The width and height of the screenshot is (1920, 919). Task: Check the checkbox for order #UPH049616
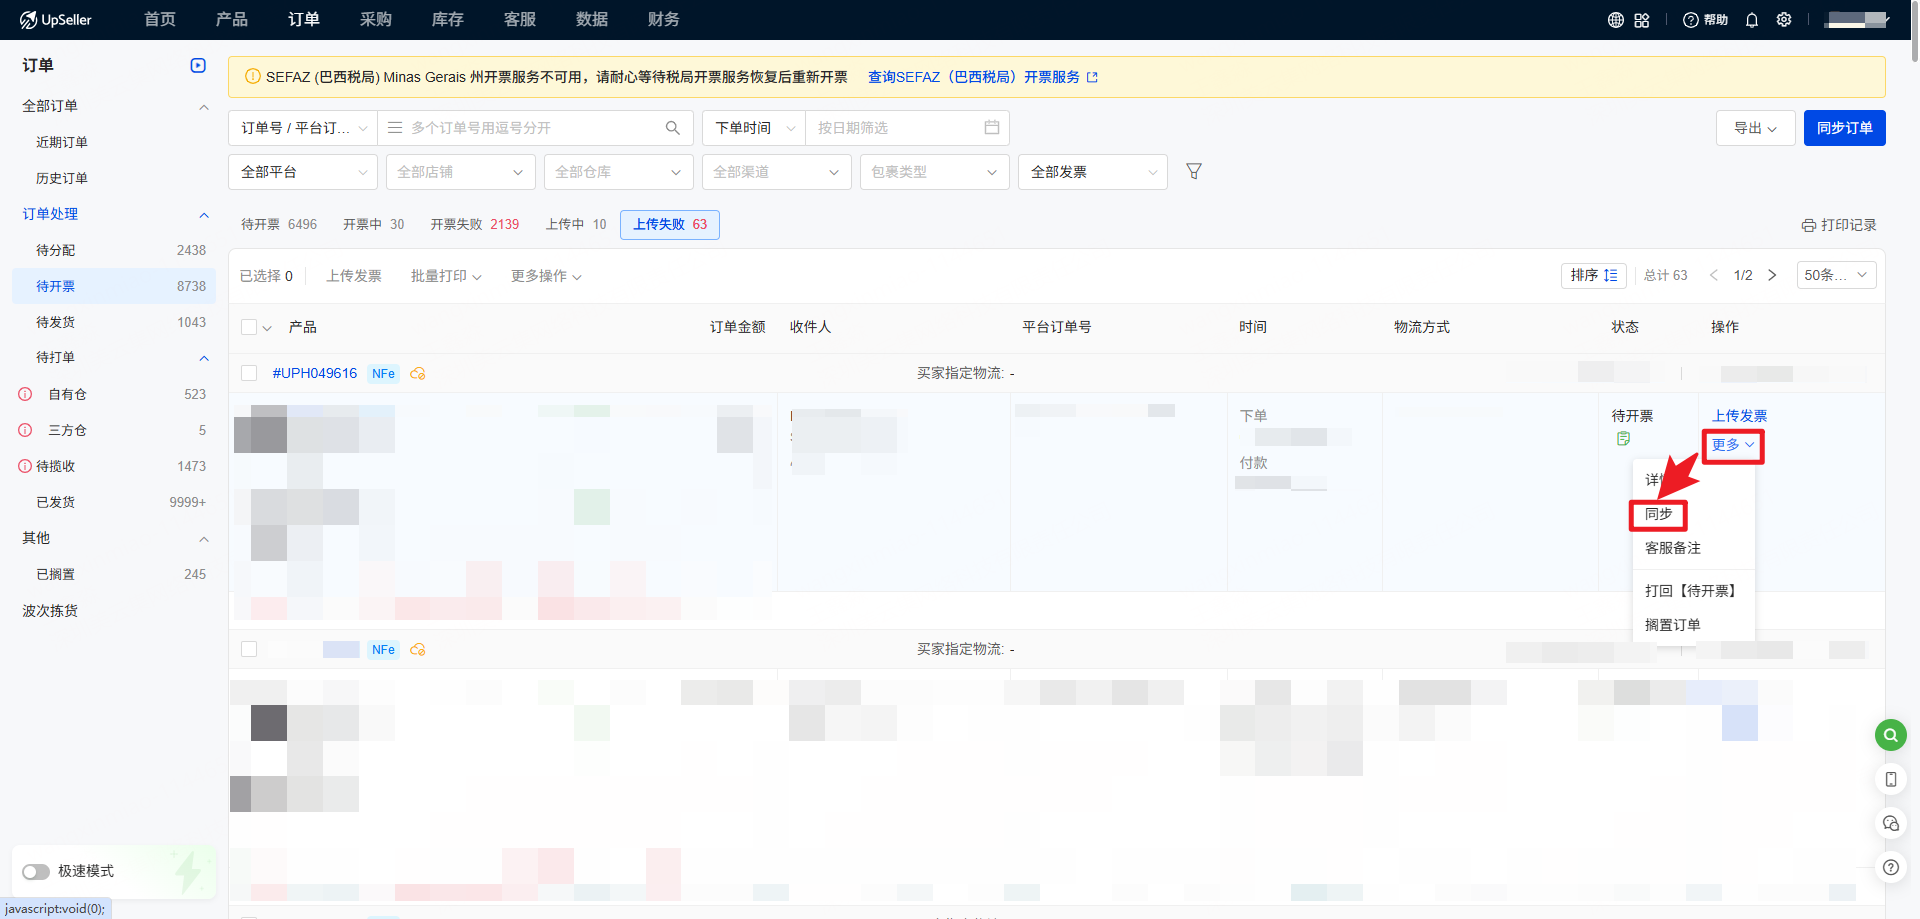249,372
